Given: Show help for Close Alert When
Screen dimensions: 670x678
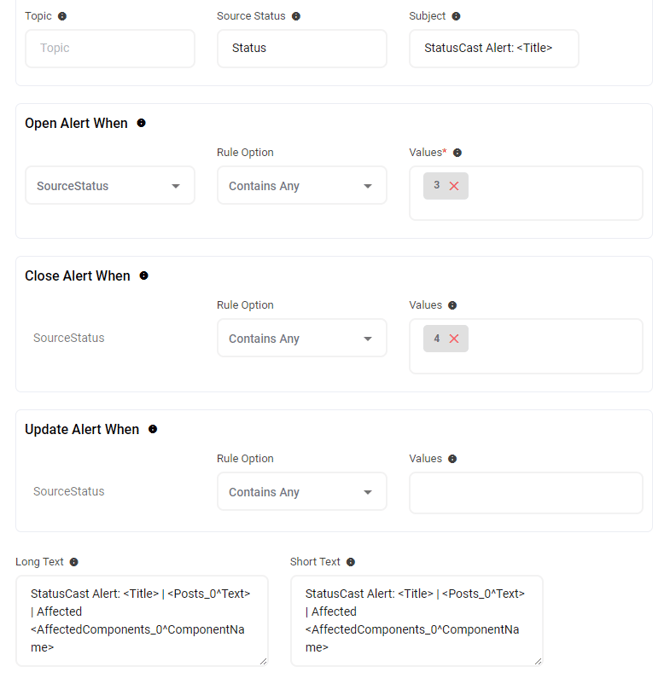Looking at the screenshot, I should 144,276.
